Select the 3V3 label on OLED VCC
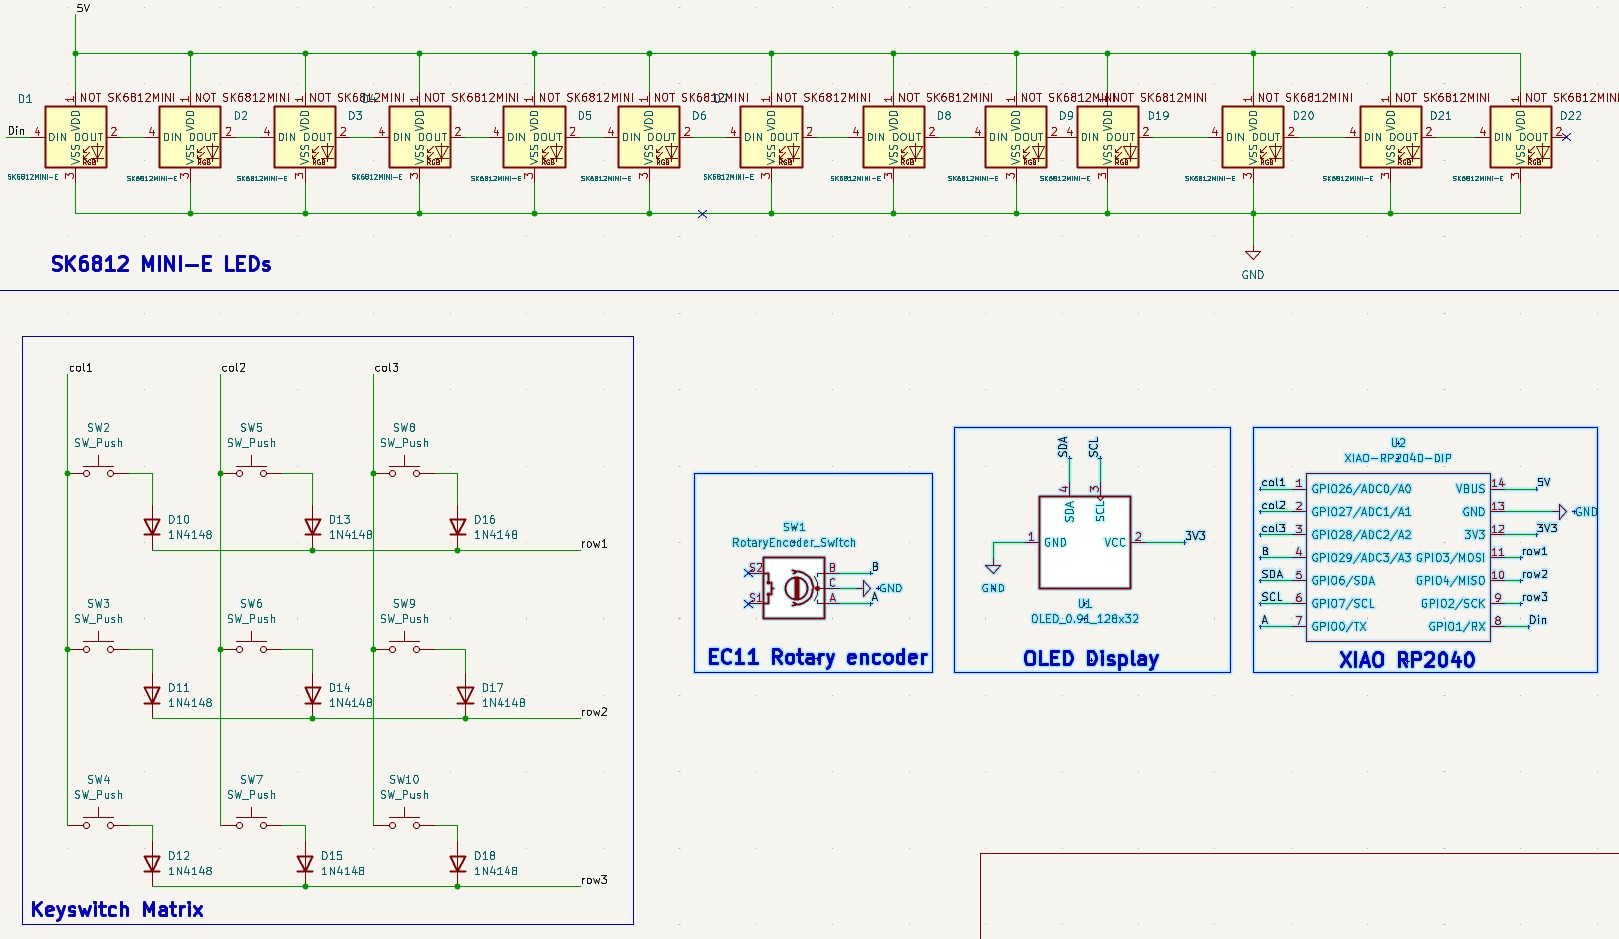The height and width of the screenshot is (939, 1619). [x=1195, y=536]
